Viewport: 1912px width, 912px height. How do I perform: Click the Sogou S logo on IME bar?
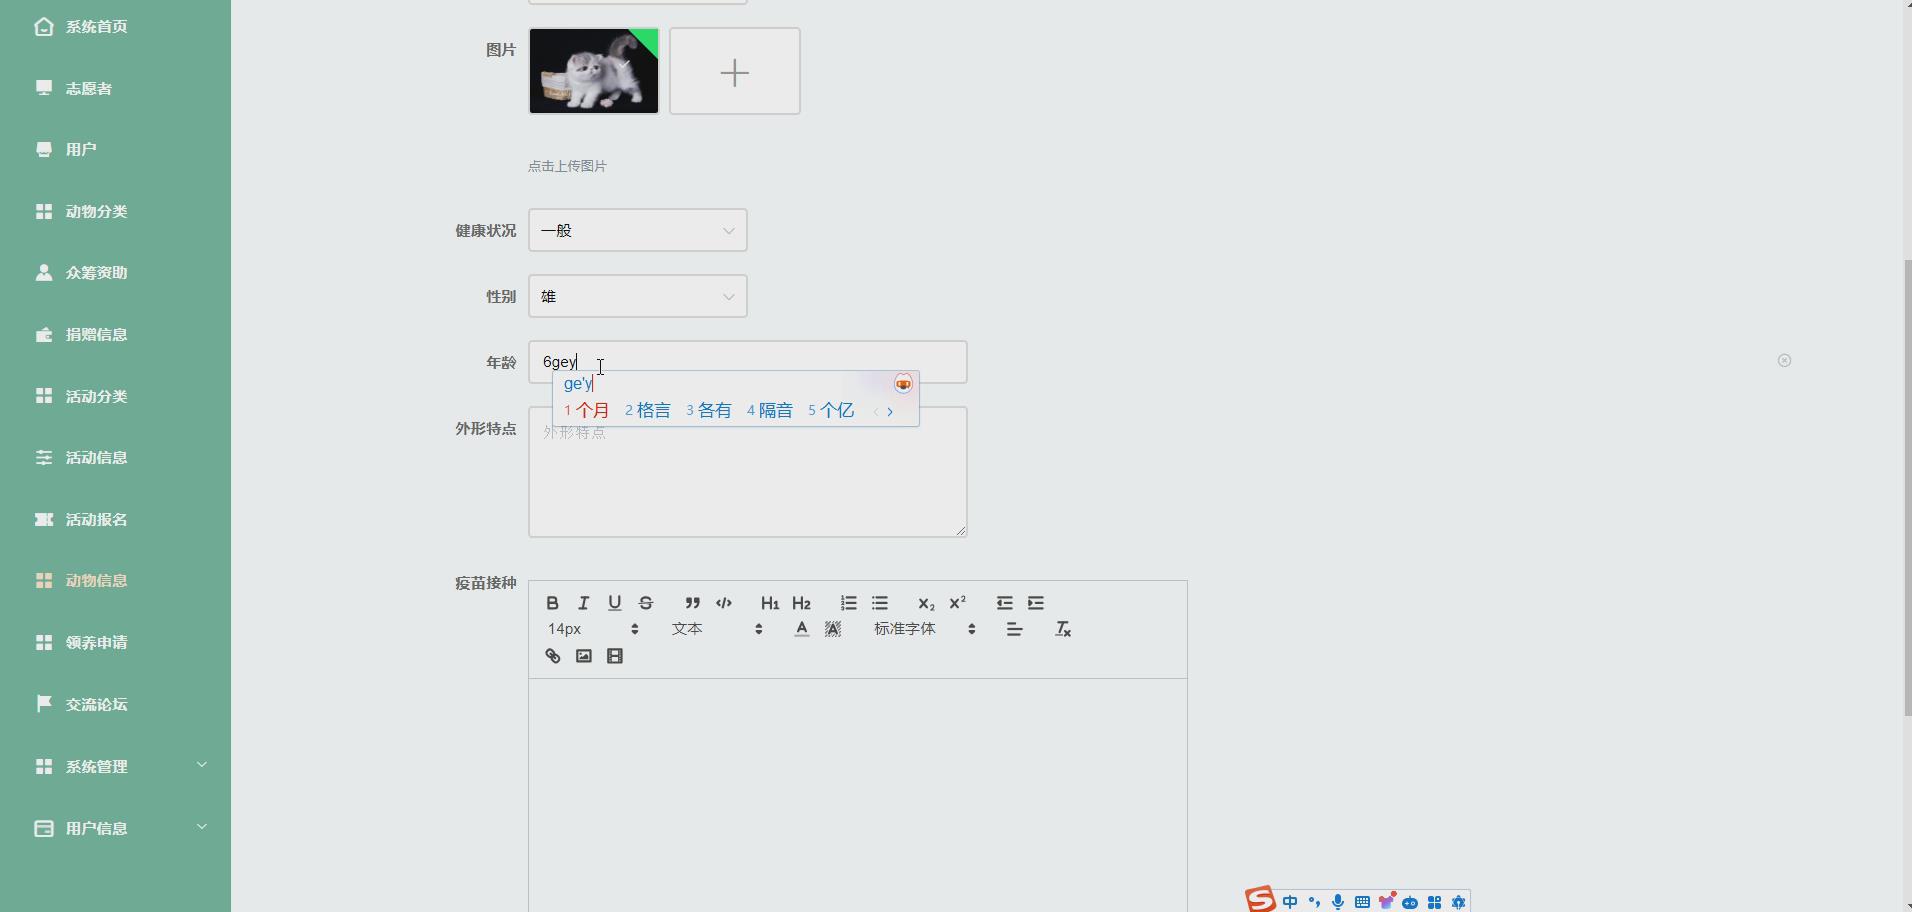[x=1261, y=899]
